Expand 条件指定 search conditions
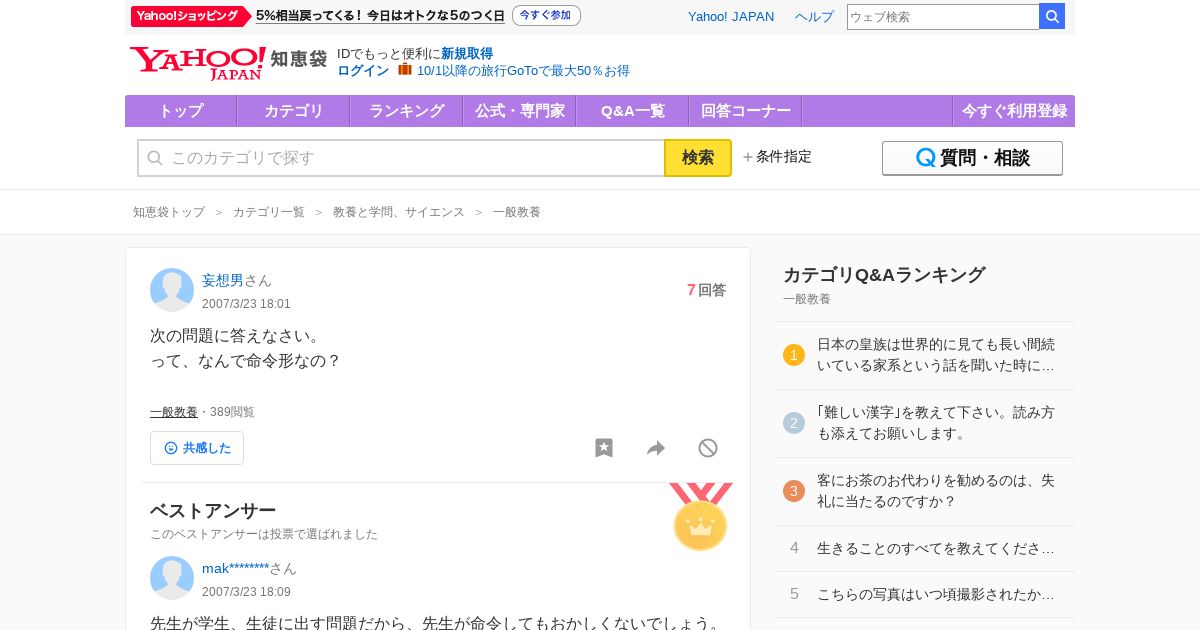1200x630 pixels. [x=777, y=157]
